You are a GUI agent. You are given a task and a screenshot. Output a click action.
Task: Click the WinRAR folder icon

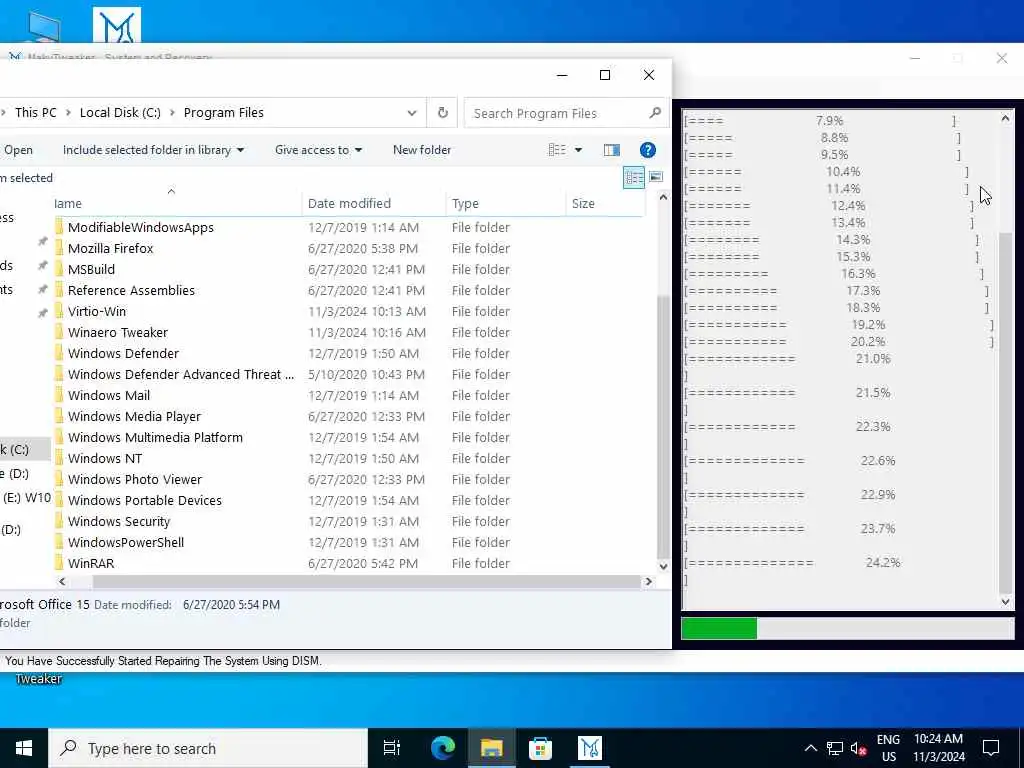(x=59, y=563)
